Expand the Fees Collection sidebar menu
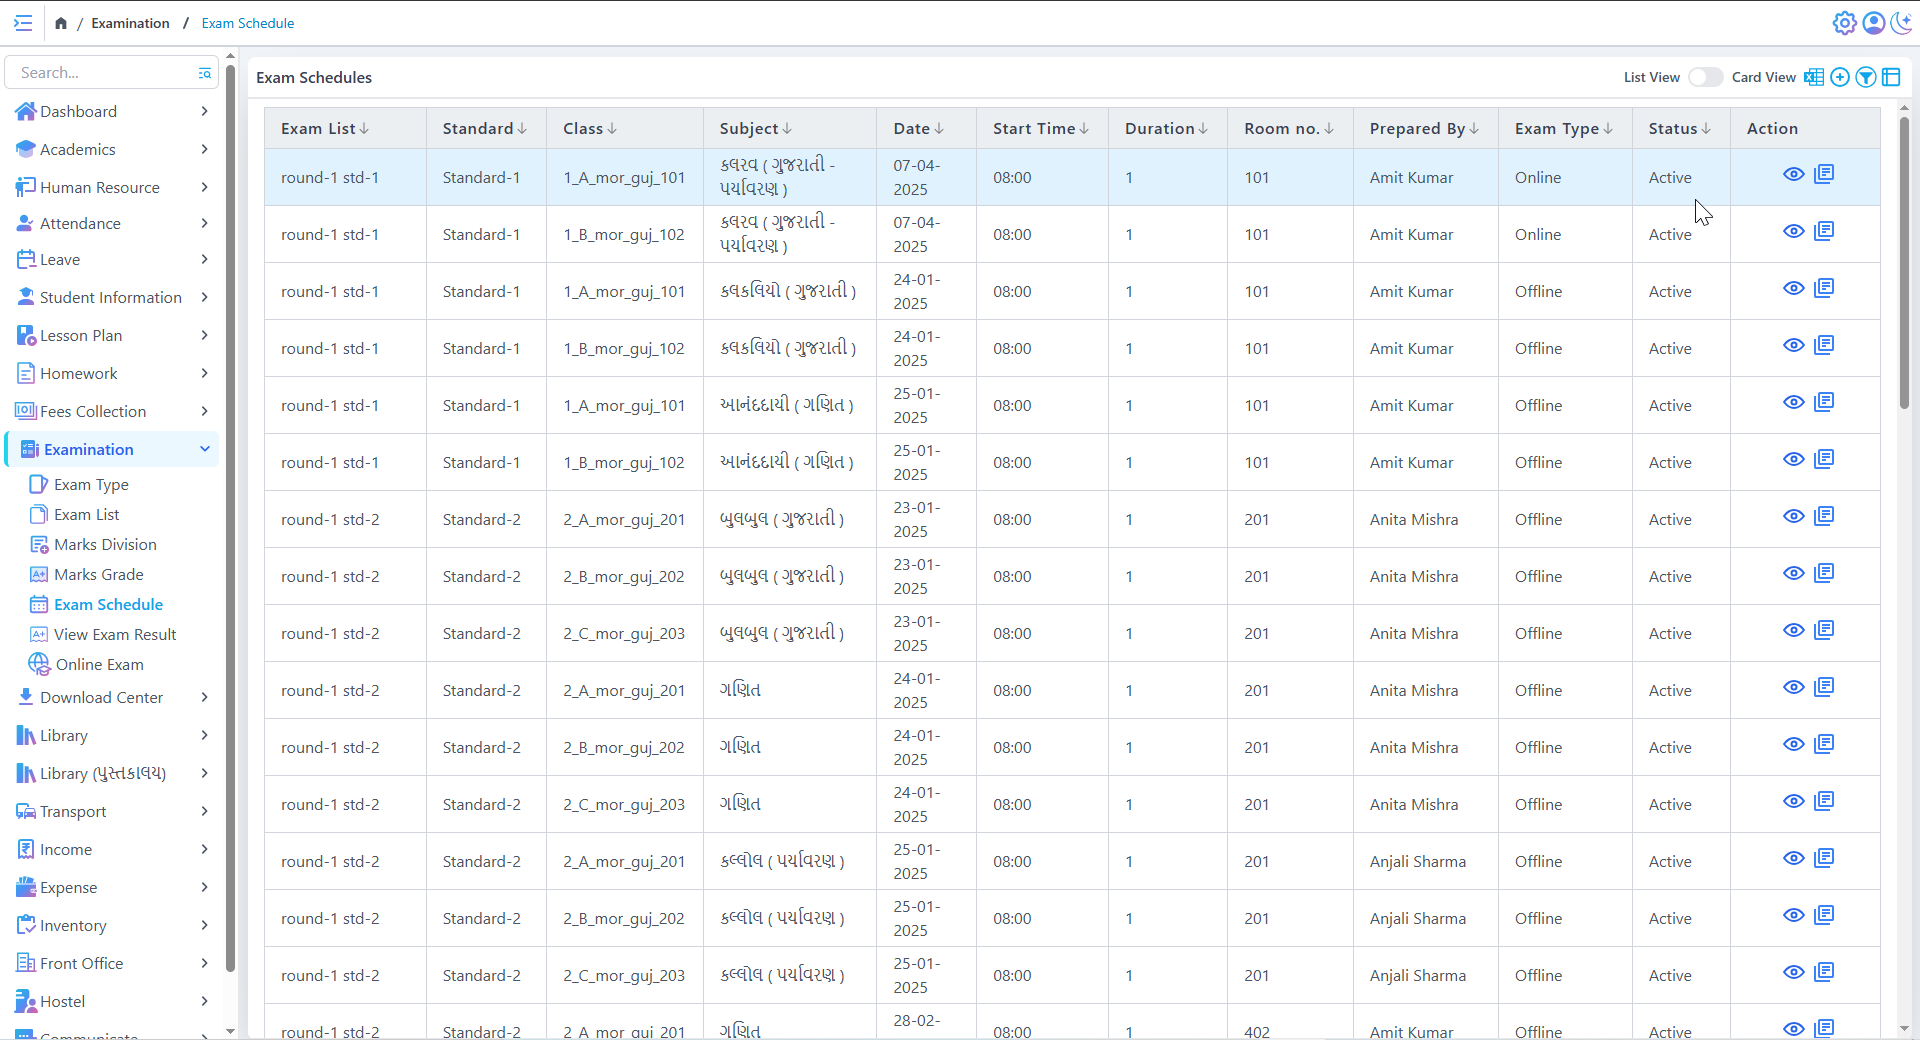The image size is (1920, 1040). pyautogui.click(x=204, y=411)
